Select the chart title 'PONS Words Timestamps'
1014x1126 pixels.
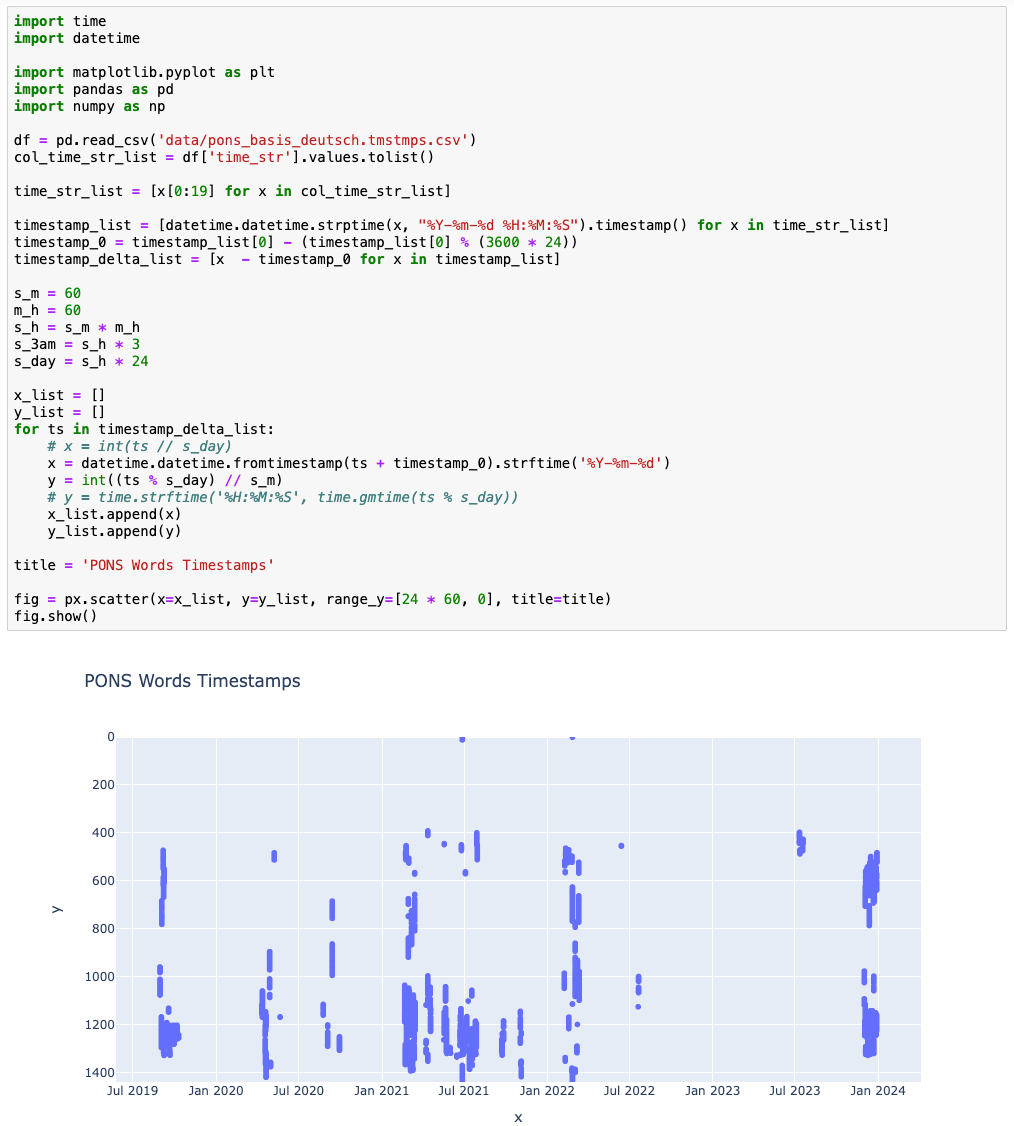[x=192, y=681]
